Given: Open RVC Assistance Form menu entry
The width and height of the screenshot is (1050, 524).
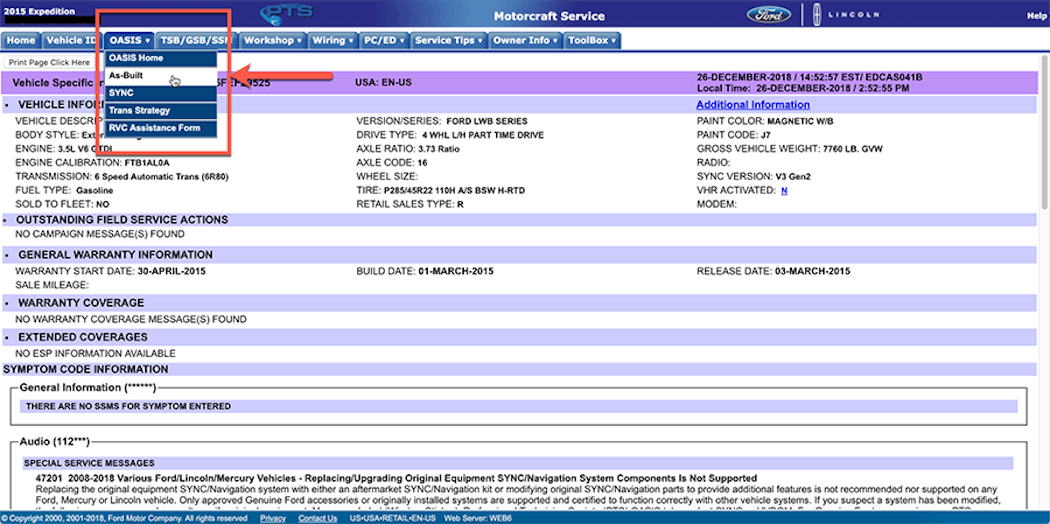Looking at the screenshot, I should tap(154, 128).
